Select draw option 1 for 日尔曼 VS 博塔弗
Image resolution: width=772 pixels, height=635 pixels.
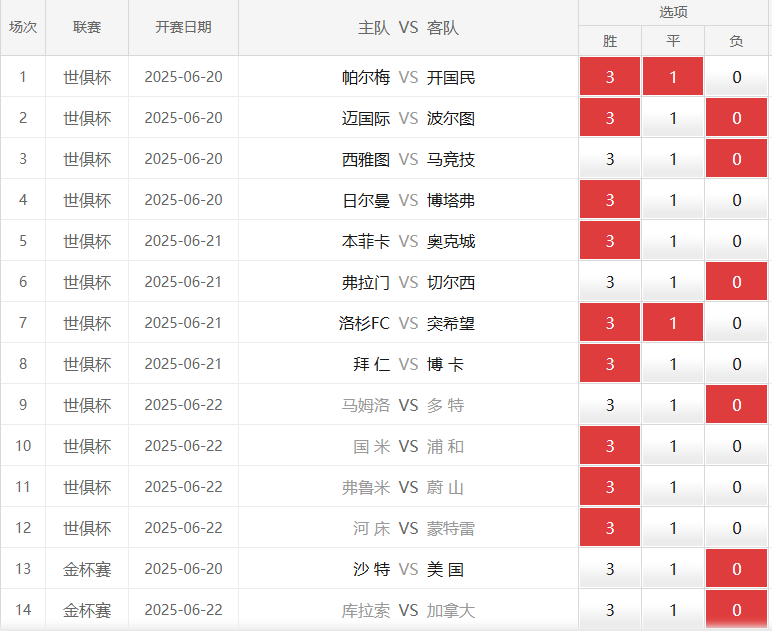pos(673,199)
